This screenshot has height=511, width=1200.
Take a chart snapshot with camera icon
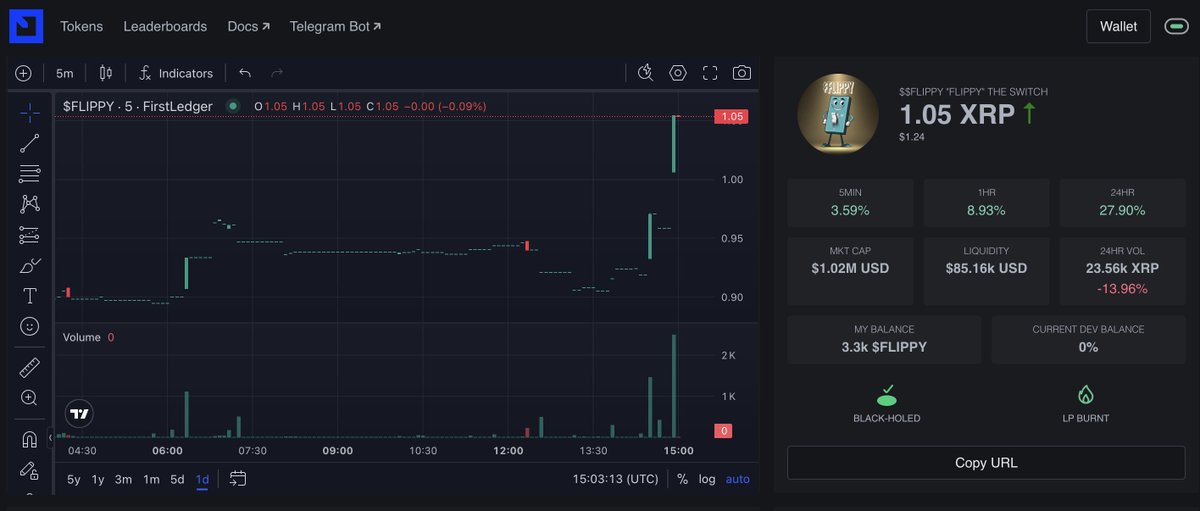tap(742, 72)
